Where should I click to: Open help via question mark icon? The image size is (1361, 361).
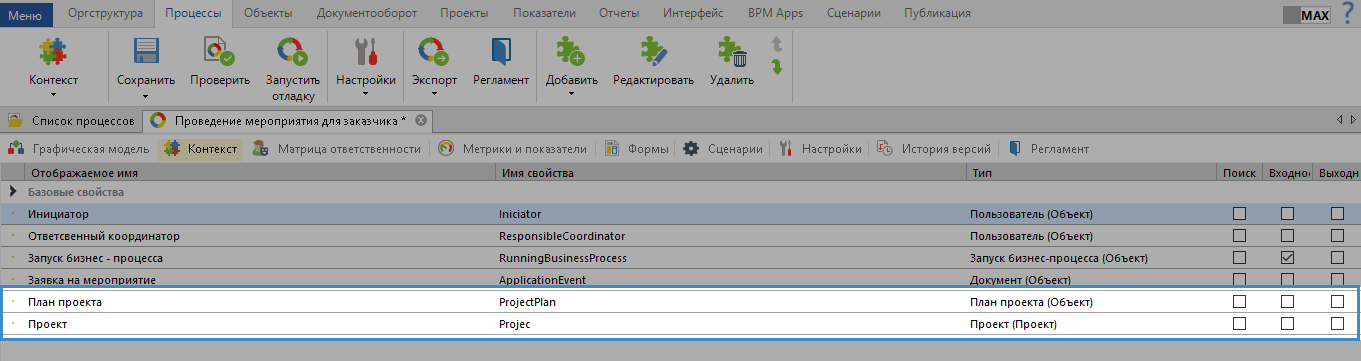pos(1348,14)
